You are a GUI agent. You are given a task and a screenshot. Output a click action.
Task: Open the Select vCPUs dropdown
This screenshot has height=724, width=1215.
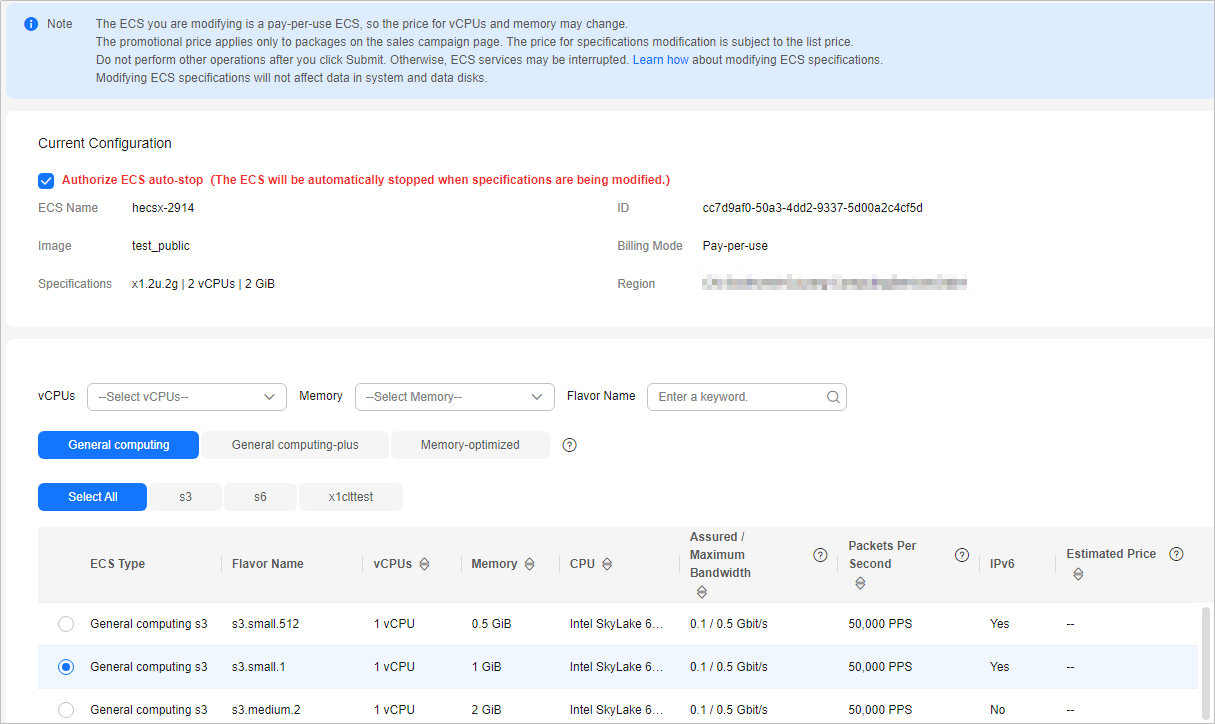pos(187,397)
